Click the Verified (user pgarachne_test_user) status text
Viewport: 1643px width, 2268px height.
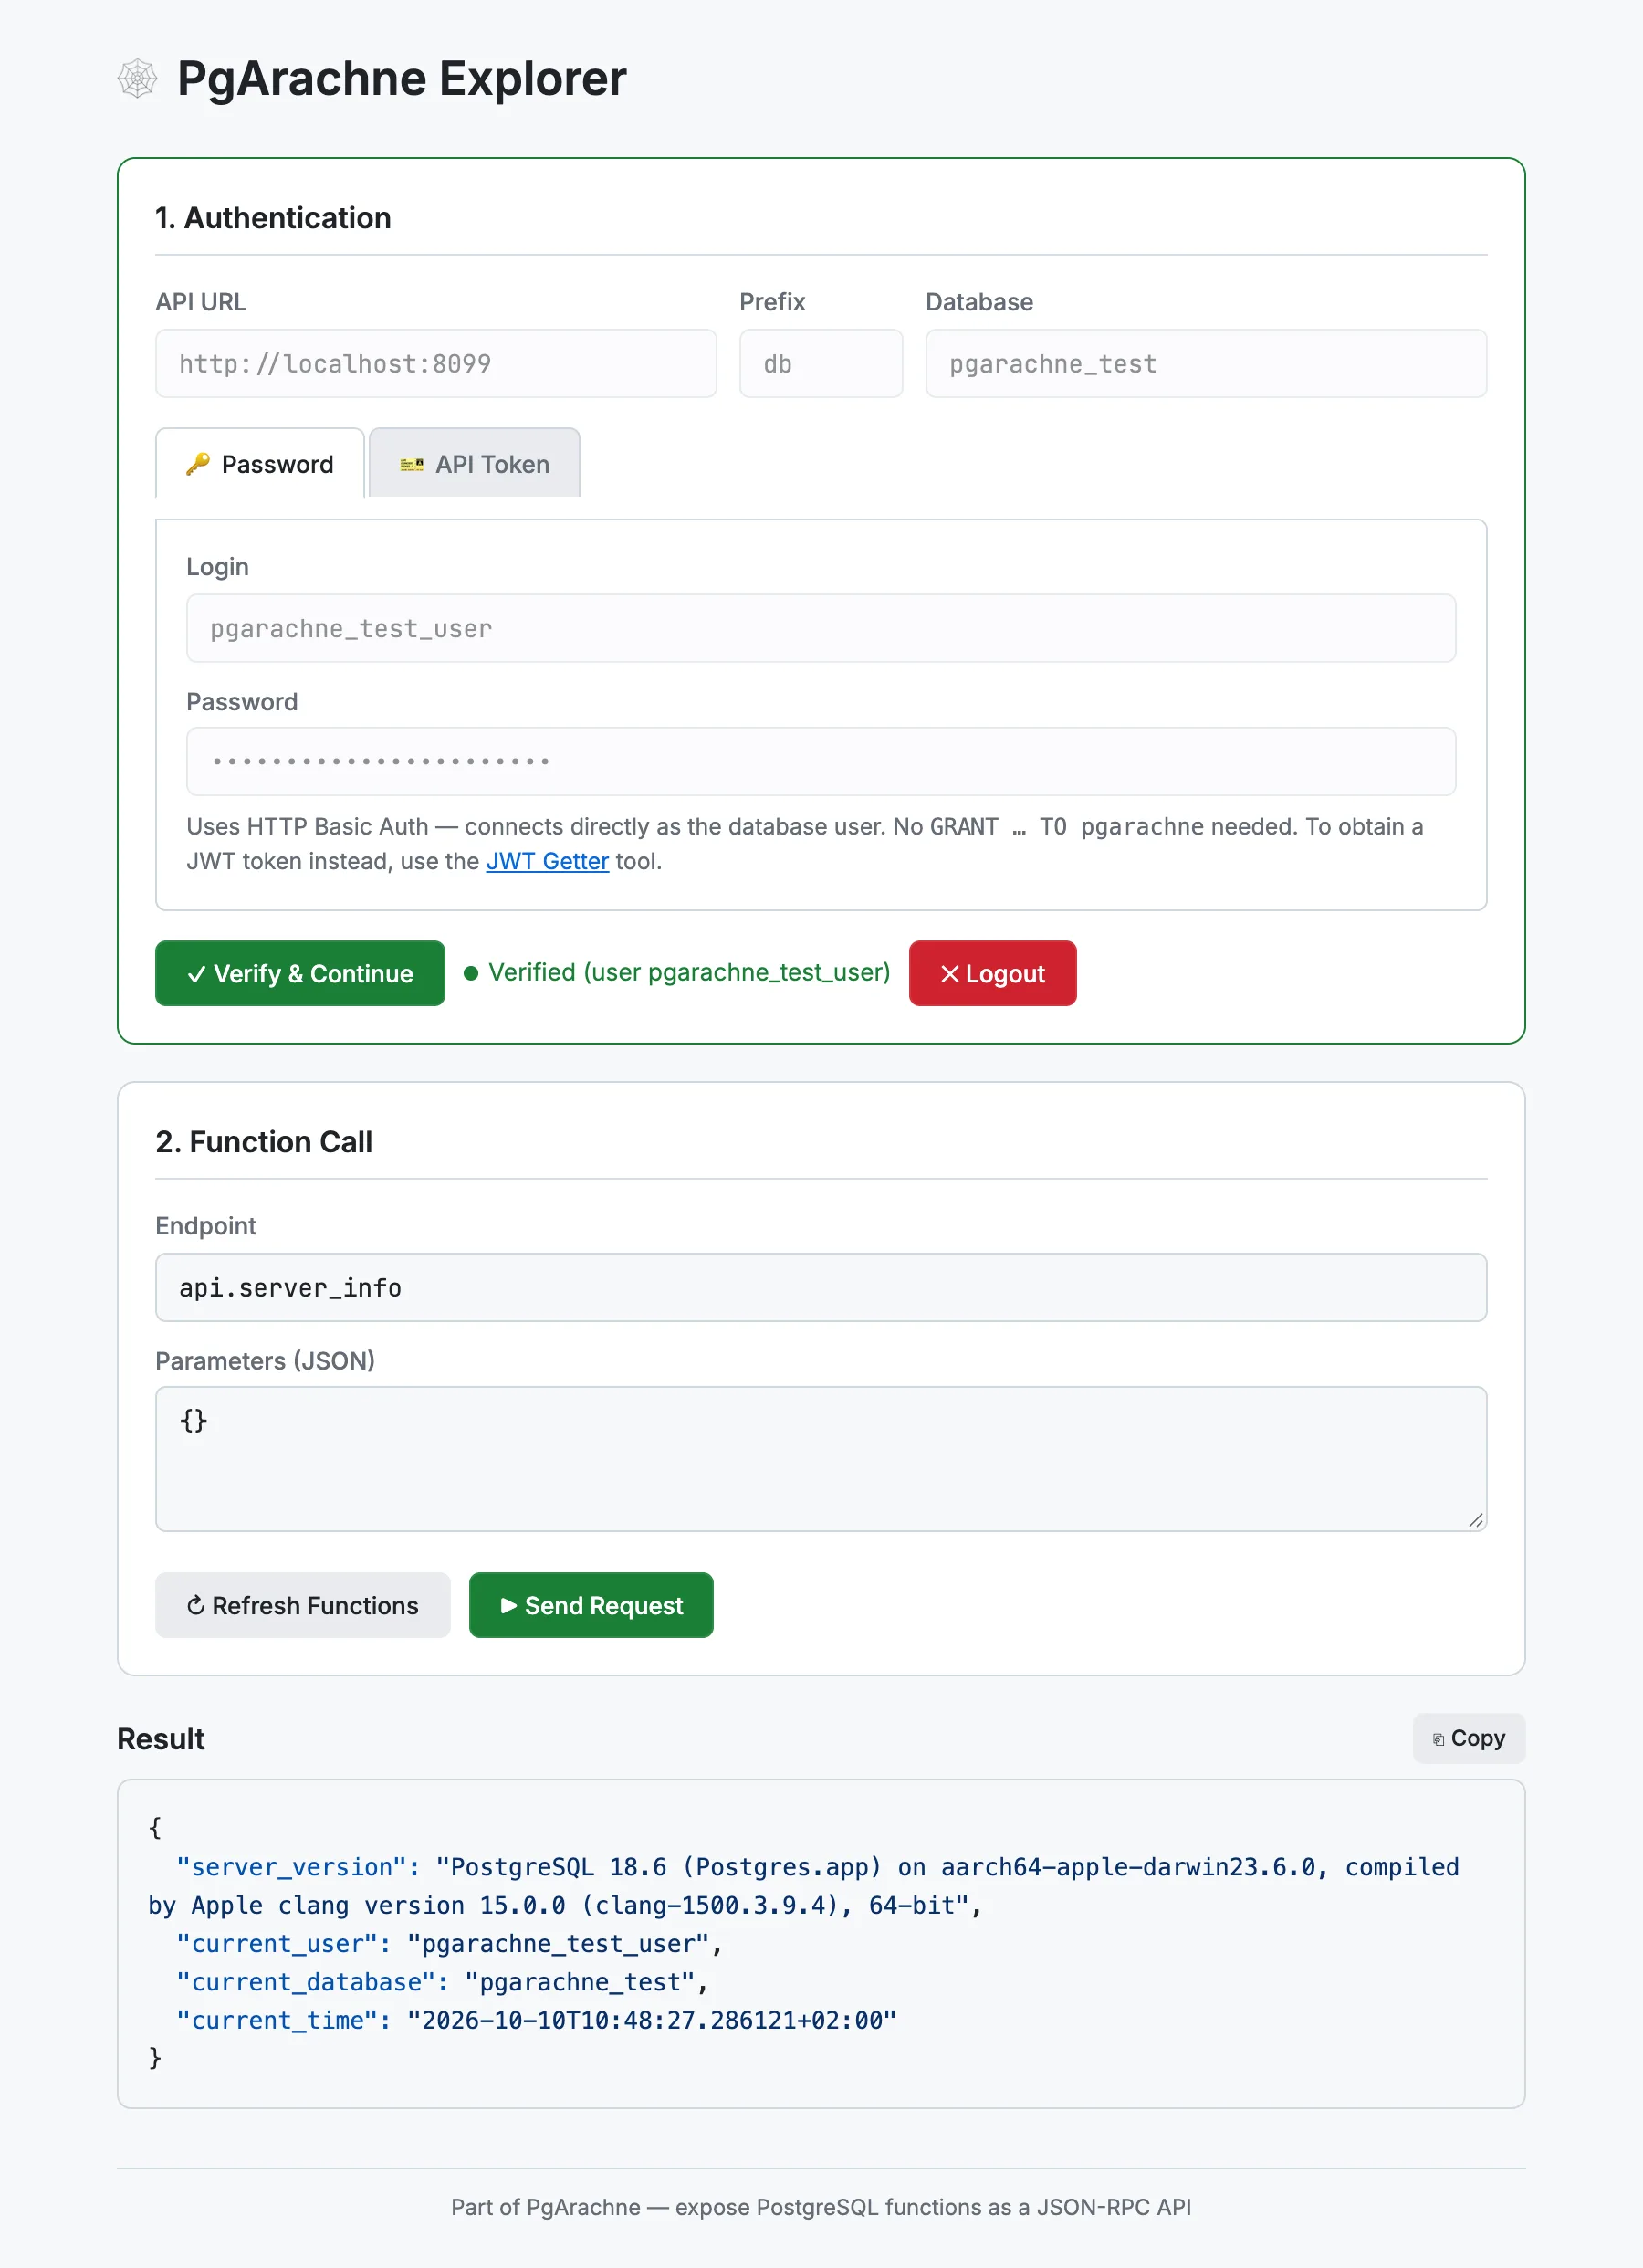coord(689,973)
